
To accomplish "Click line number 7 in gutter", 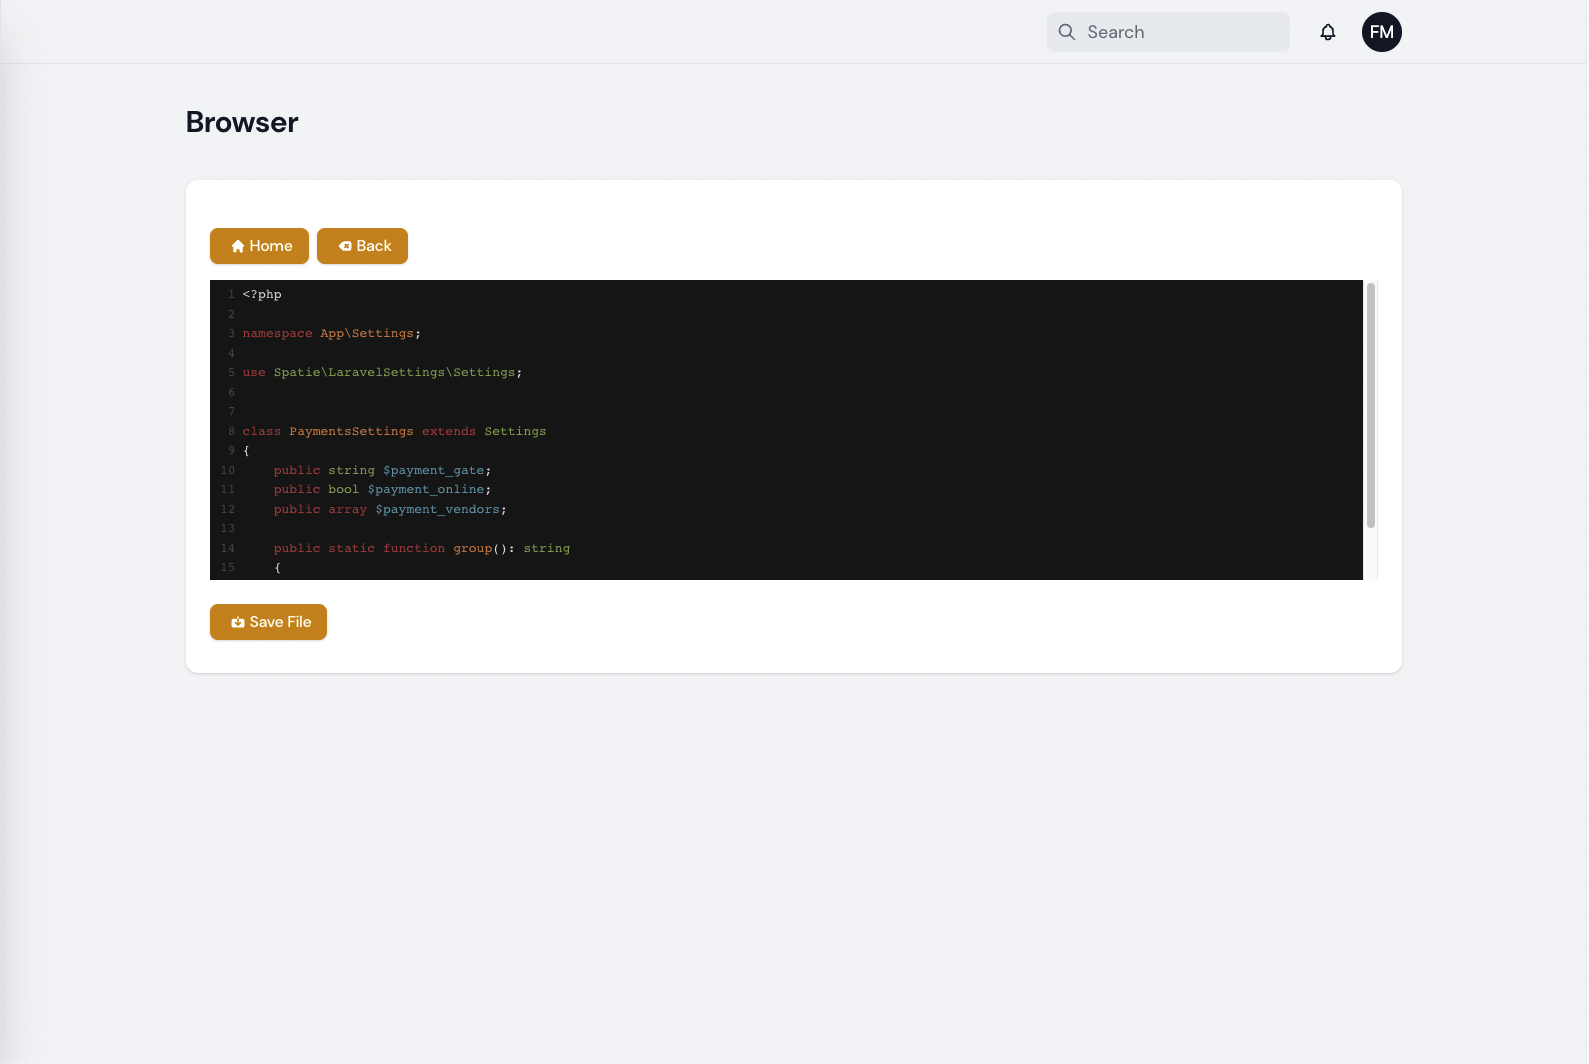I will (x=232, y=412).
